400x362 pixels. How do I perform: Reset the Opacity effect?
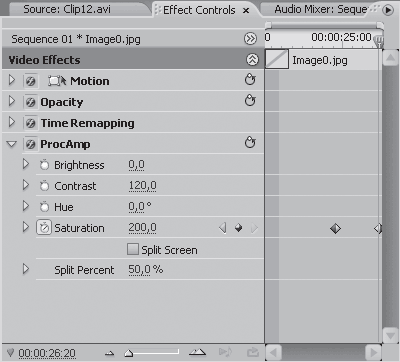tap(250, 101)
